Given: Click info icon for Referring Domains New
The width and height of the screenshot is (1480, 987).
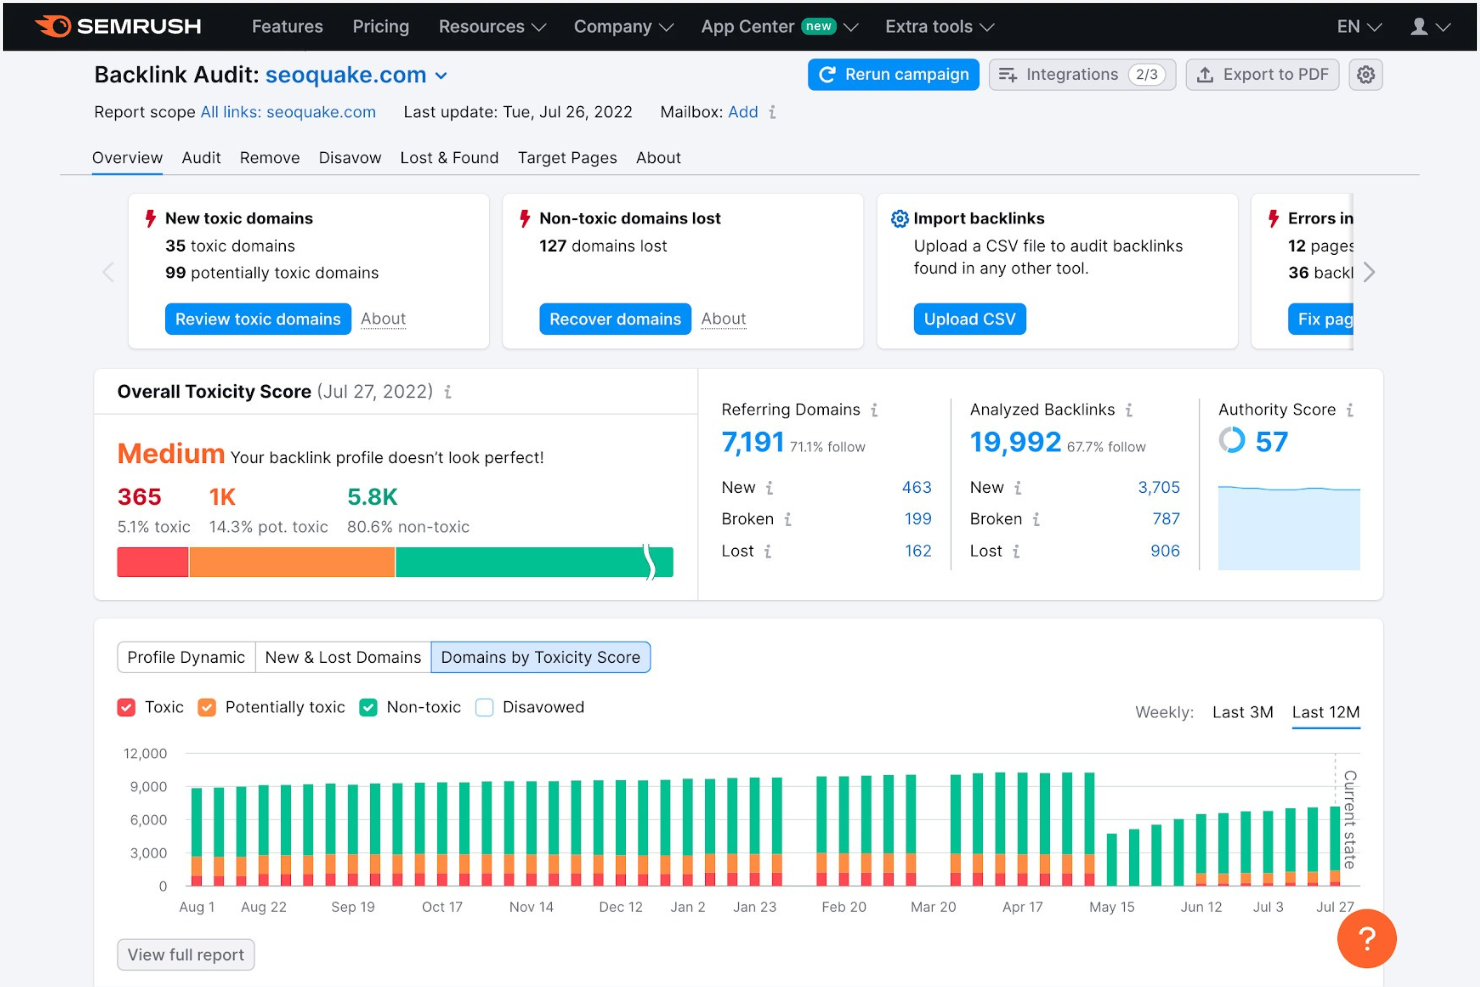Looking at the screenshot, I should click(x=770, y=488).
